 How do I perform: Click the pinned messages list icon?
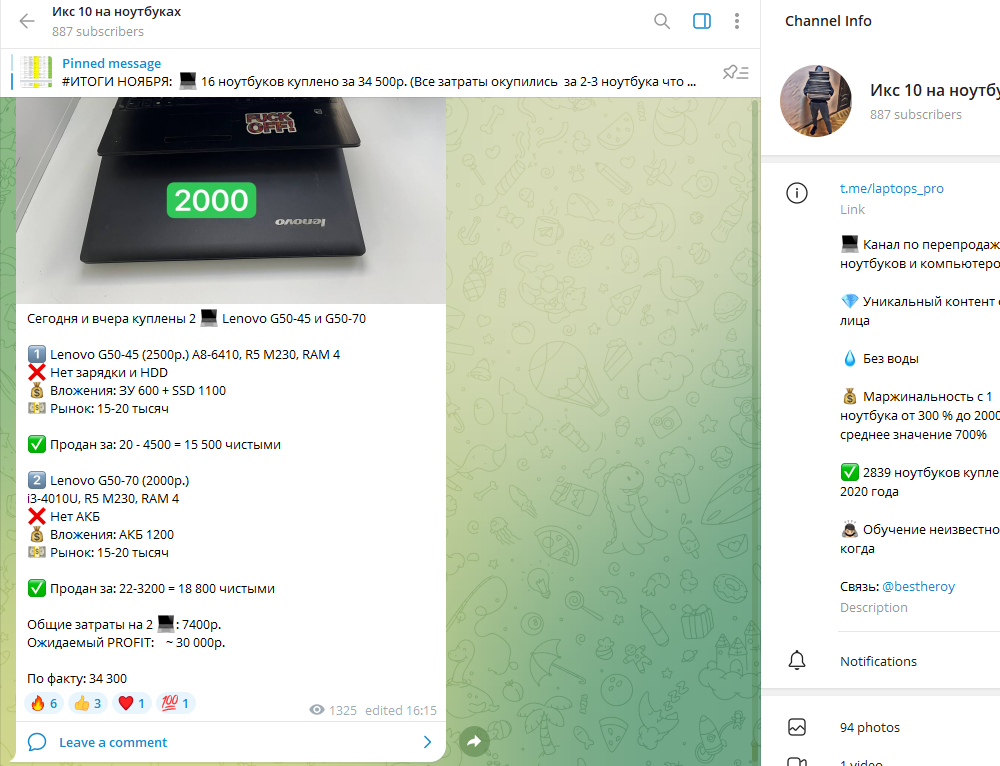coord(735,72)
